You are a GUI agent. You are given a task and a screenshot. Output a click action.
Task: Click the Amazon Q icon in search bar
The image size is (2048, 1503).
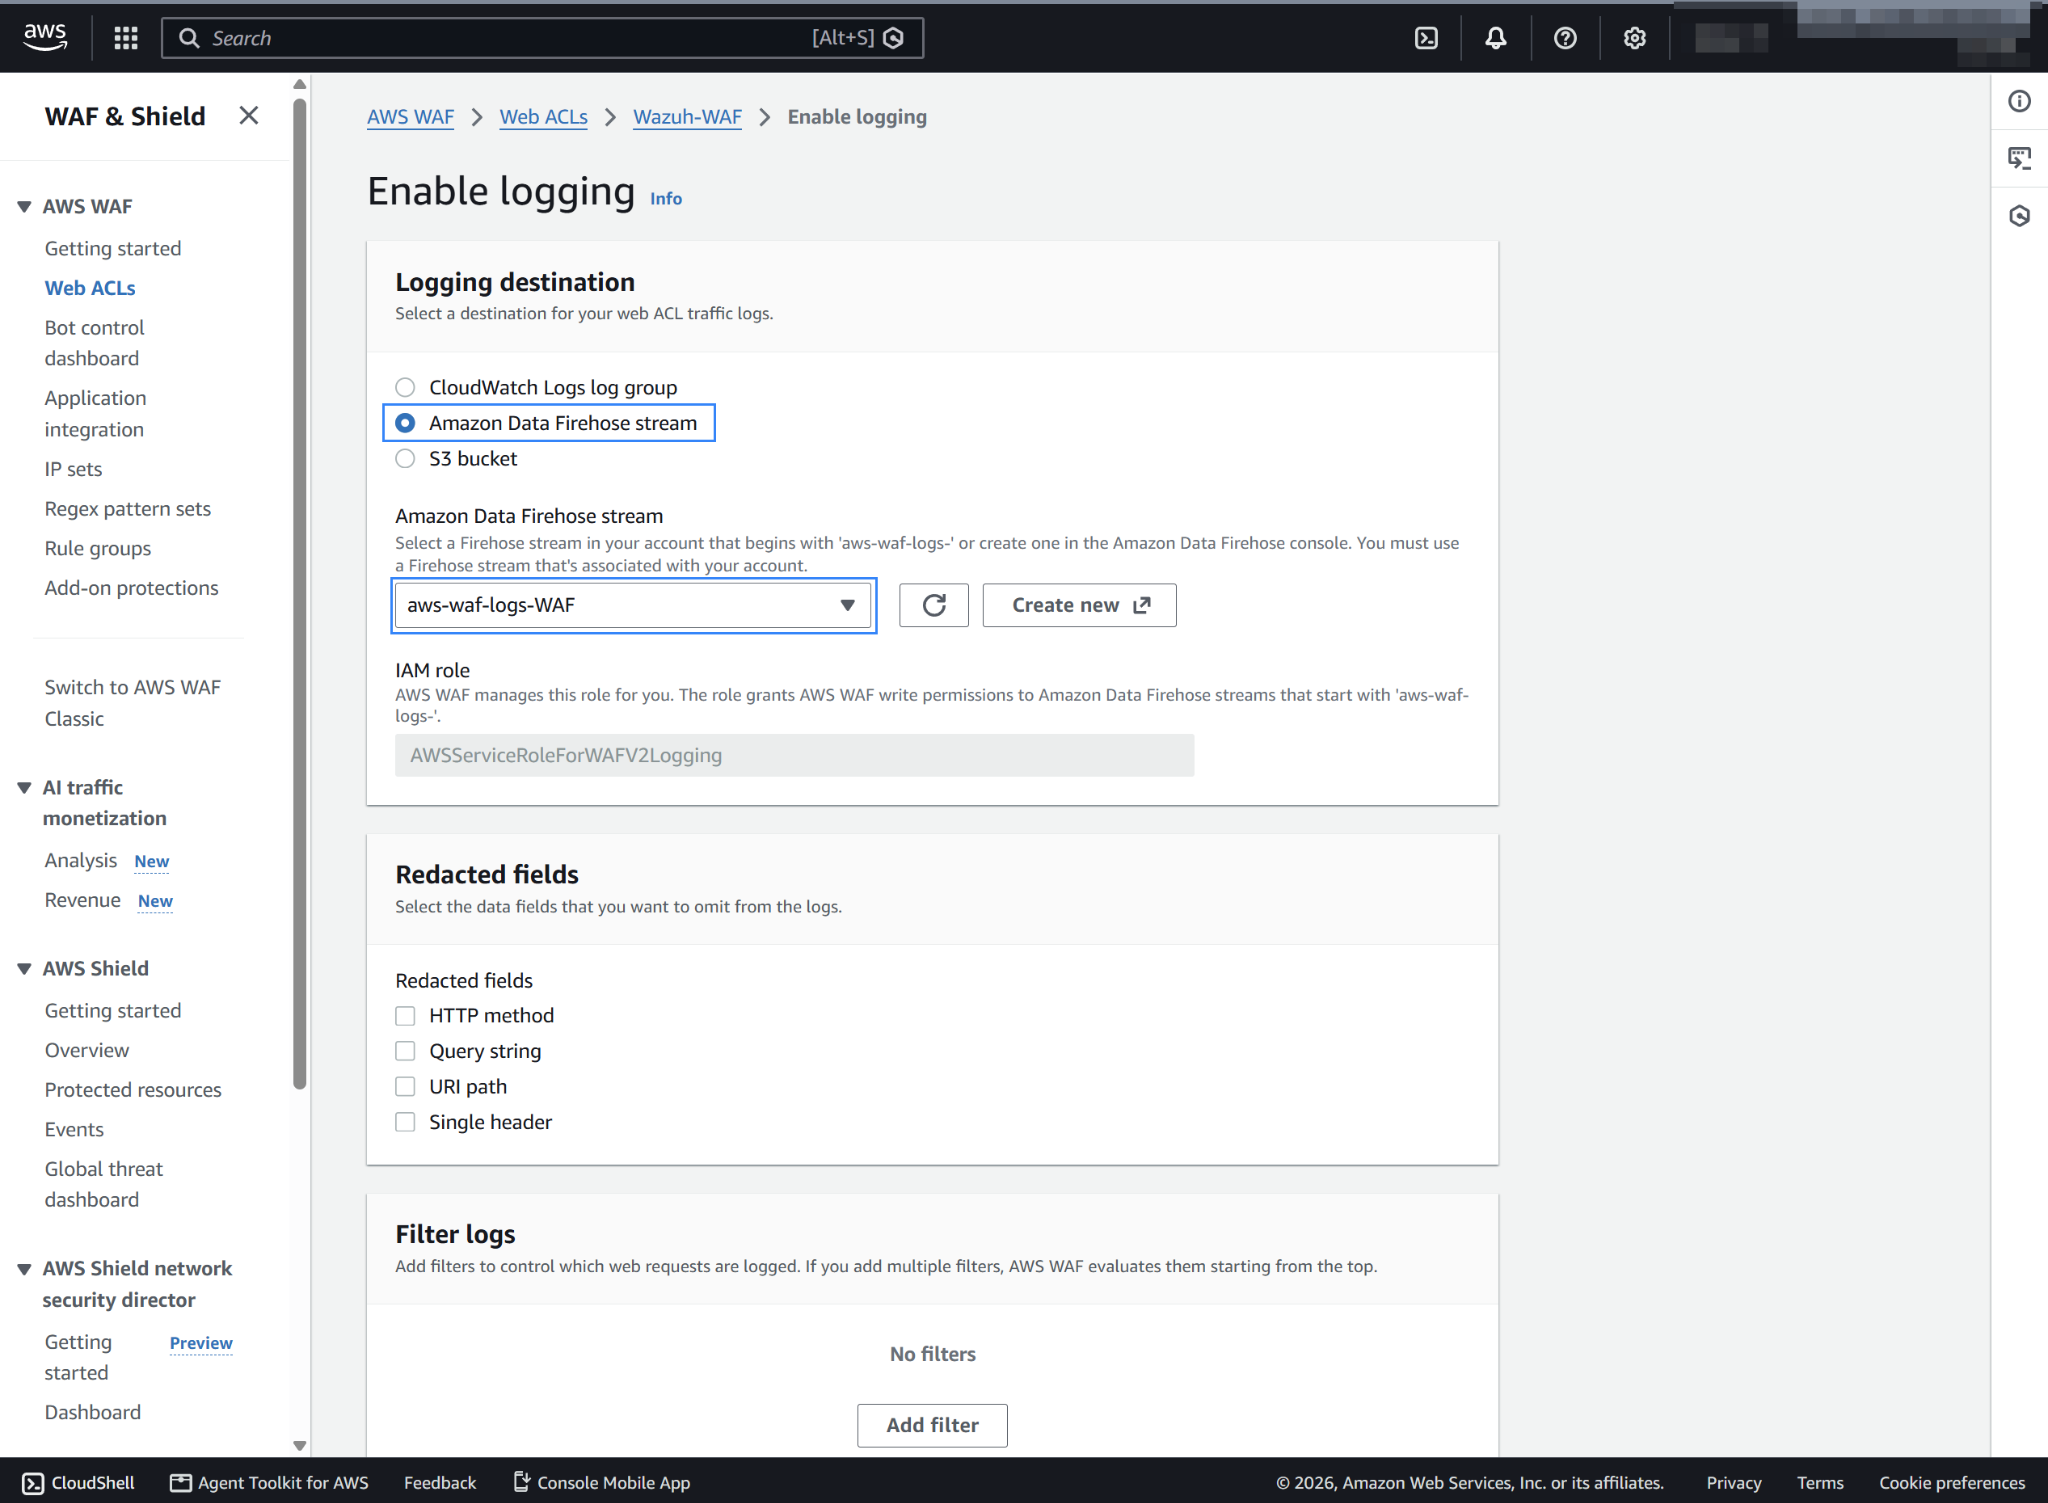click(x=894, y=38)
